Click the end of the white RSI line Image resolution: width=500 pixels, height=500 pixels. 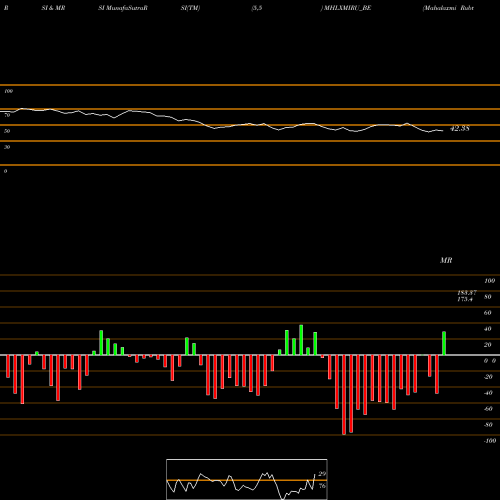coord(443,131)
